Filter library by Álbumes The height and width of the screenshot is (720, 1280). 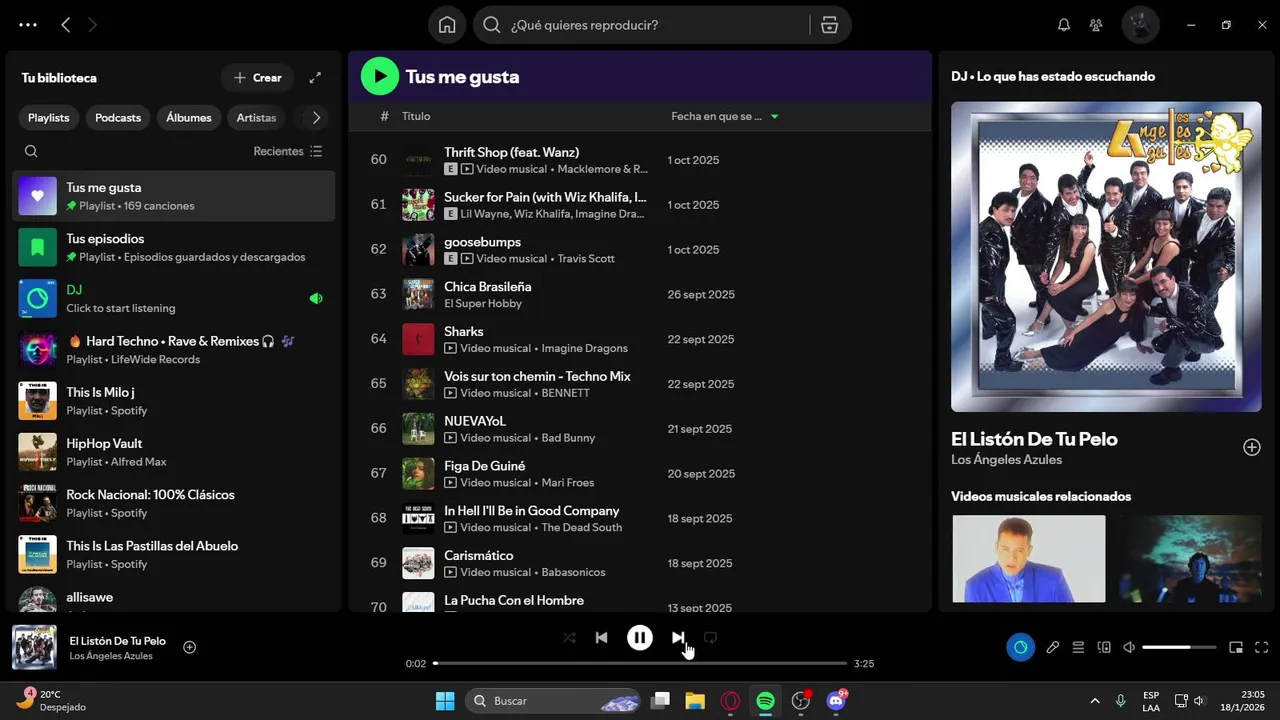point(189,117)
